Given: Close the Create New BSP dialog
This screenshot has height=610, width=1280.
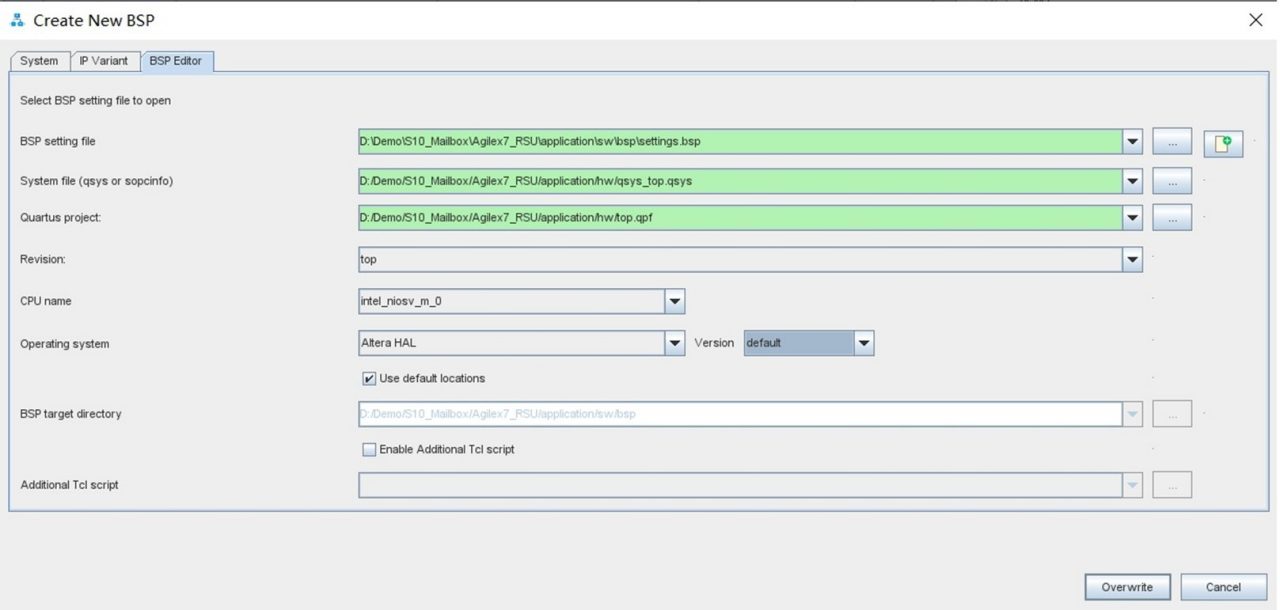Looking at the screenshot, I should pos(1256,20).
